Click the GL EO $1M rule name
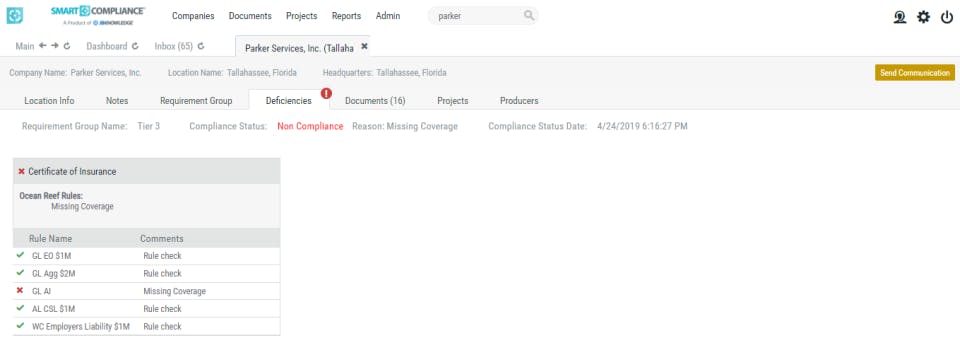 (x=51, y=256)
